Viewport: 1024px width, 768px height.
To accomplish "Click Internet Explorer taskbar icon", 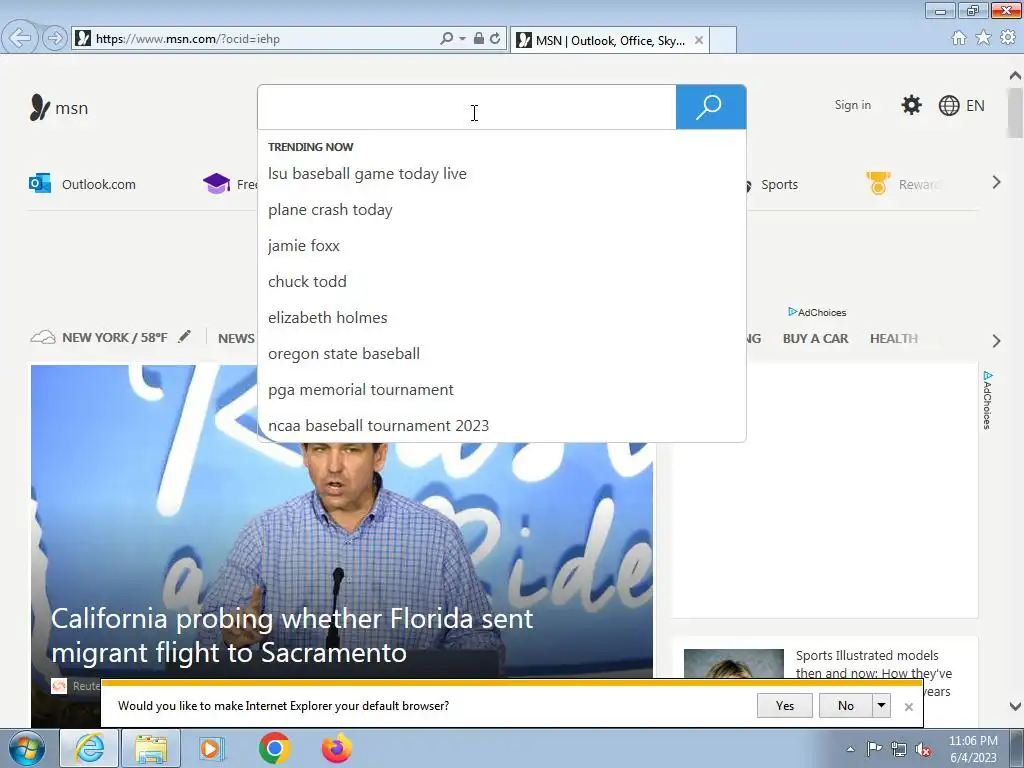I will coord(89,748).
